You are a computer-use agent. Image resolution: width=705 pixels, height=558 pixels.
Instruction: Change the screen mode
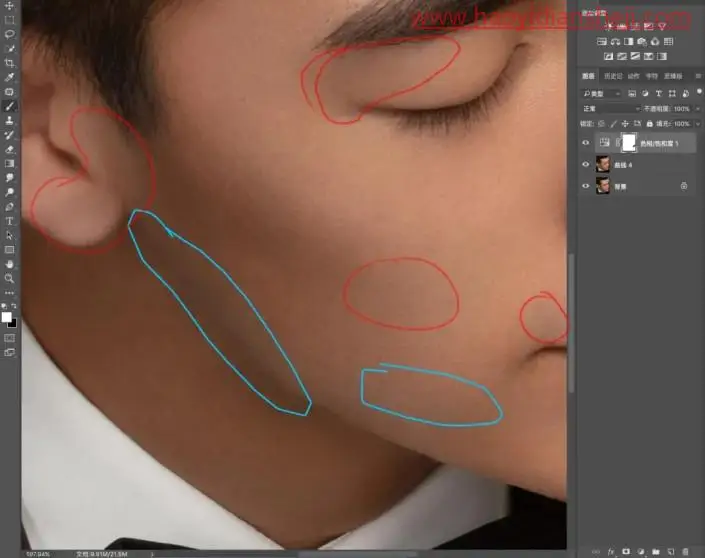[x=9, y=353]
